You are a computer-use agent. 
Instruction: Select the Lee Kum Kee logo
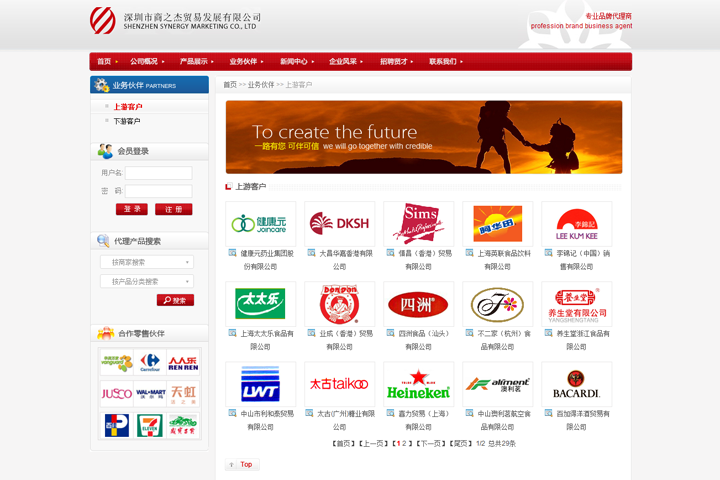click(576, 224)
